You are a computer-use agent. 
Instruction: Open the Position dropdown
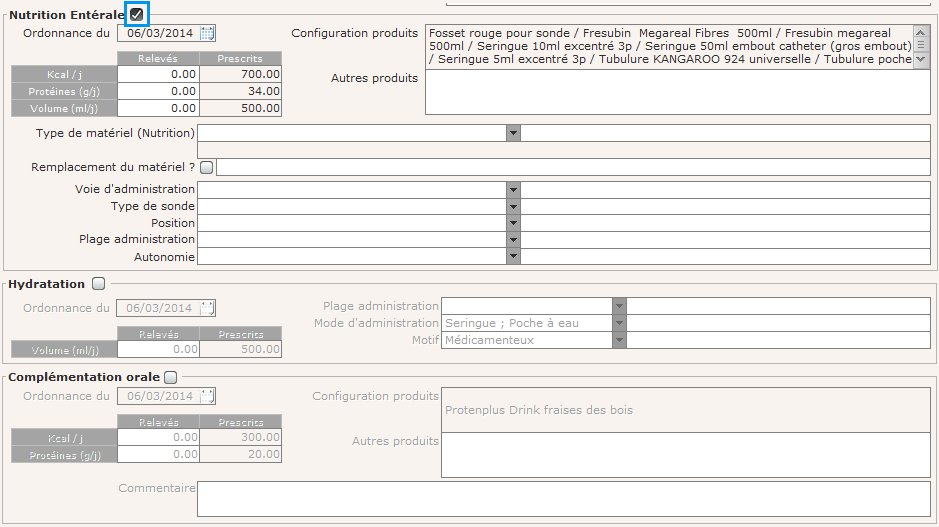(x=513, y=223)
